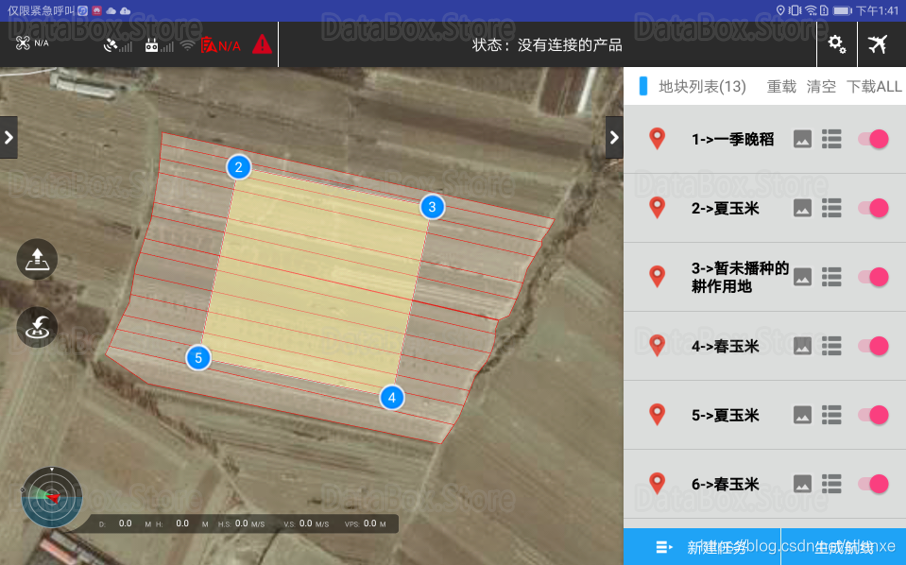906x565 pixels.
Task: Select waypoint marker 2 on map
Action: (x=239, y=168)
